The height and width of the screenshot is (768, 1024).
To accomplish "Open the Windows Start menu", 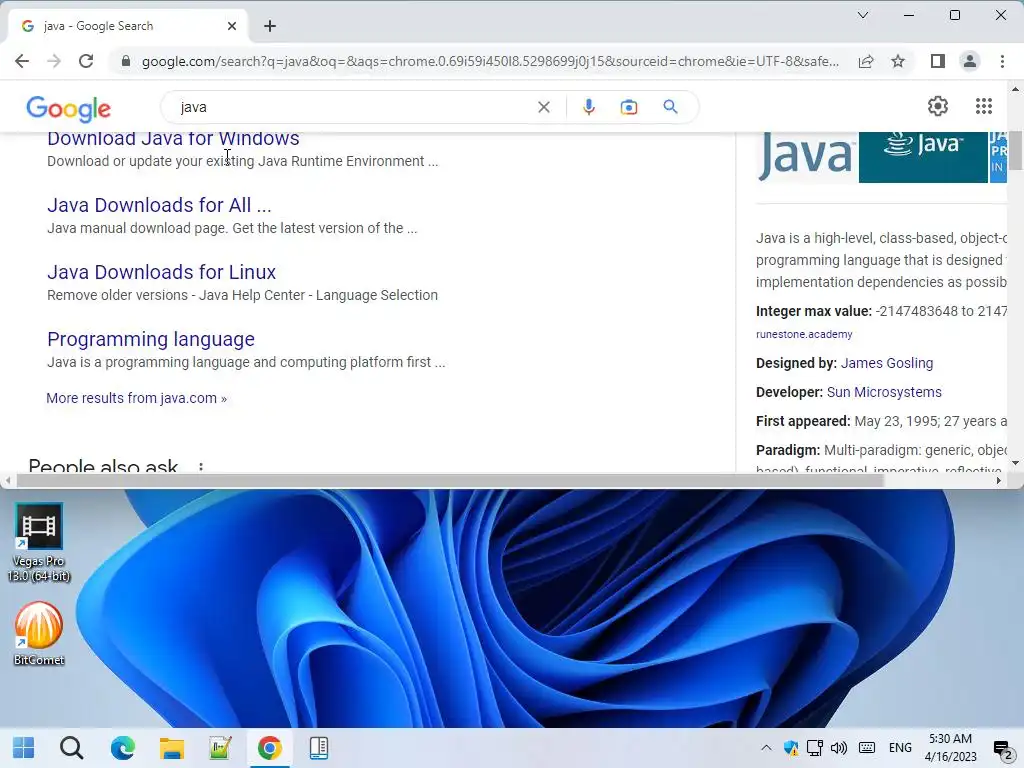I will [24, 748].
